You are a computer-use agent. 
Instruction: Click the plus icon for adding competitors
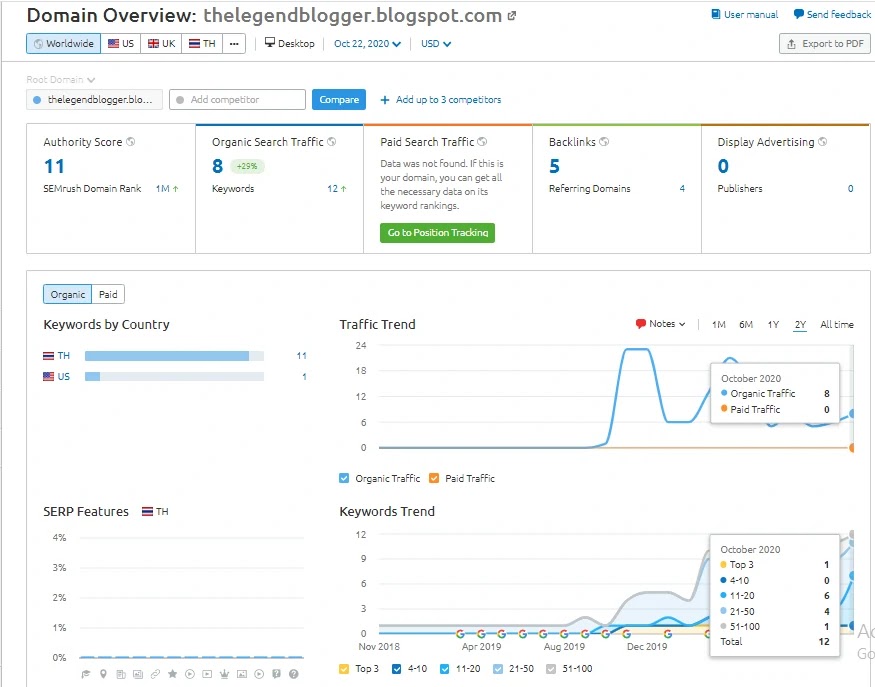(384, 100)
